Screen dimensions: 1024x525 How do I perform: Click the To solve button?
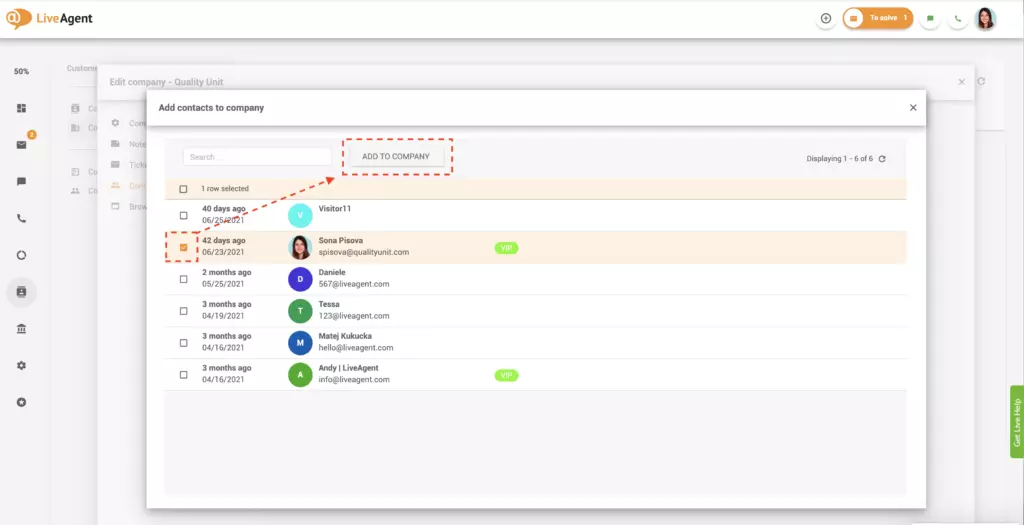click(878, 18)
